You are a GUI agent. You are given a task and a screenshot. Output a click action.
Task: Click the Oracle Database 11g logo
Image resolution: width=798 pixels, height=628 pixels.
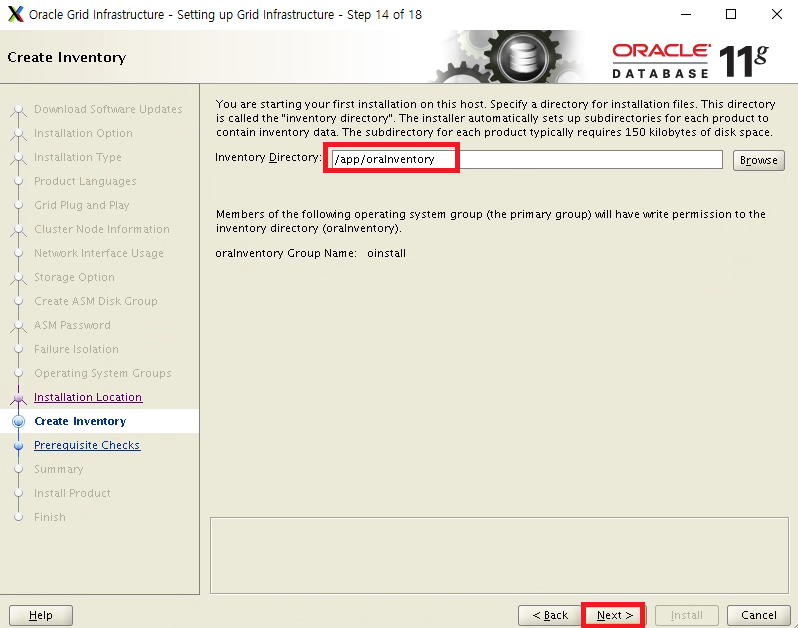(x=690, y=61)
